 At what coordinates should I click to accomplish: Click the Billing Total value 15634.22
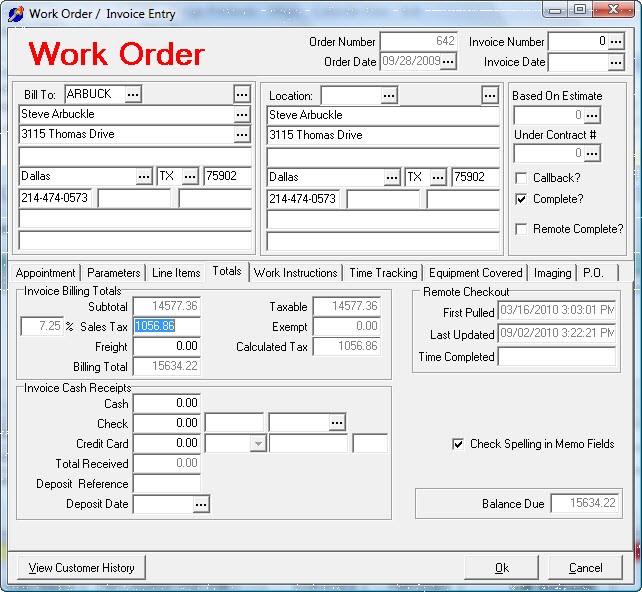(x=167, y=366)
